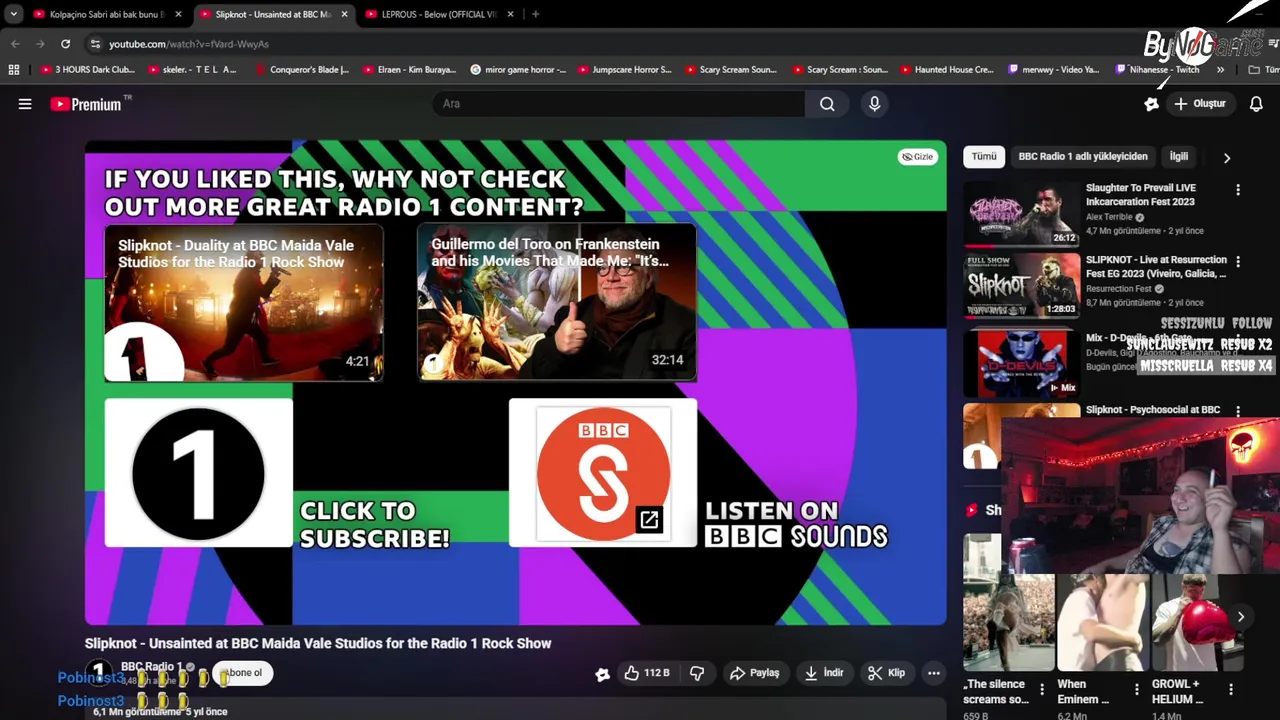Open Slaughter To Prevail LIVE thumbnail
Image resolution: width=1280 pixels, height=720 pixels.
point(1021,214)
